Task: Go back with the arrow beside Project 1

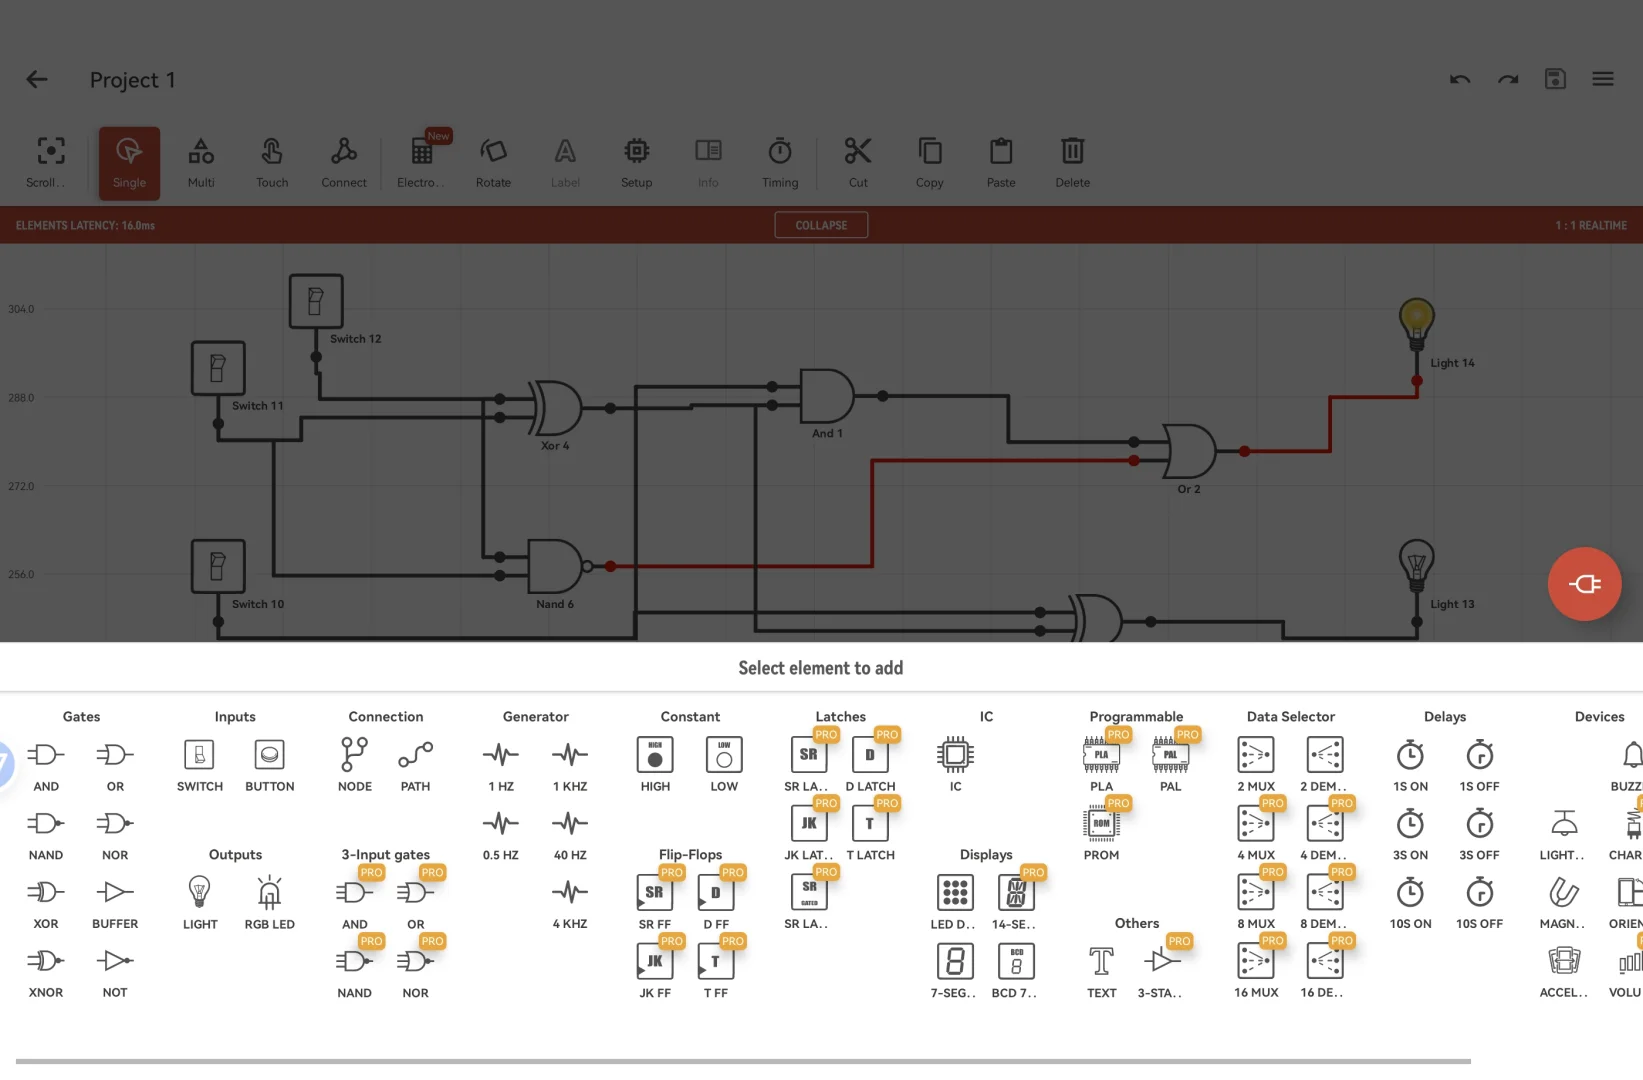Action: pos(37,79)
